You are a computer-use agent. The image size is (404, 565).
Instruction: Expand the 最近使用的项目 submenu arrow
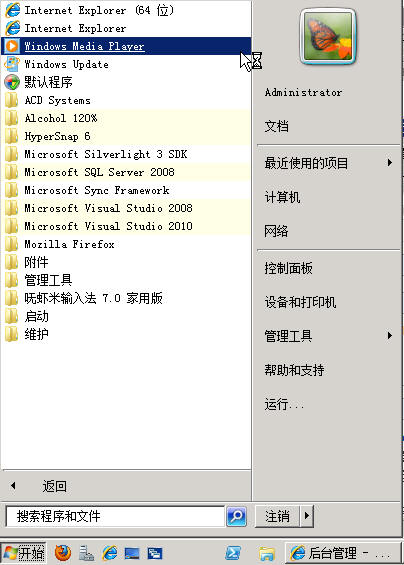(390, 163)
